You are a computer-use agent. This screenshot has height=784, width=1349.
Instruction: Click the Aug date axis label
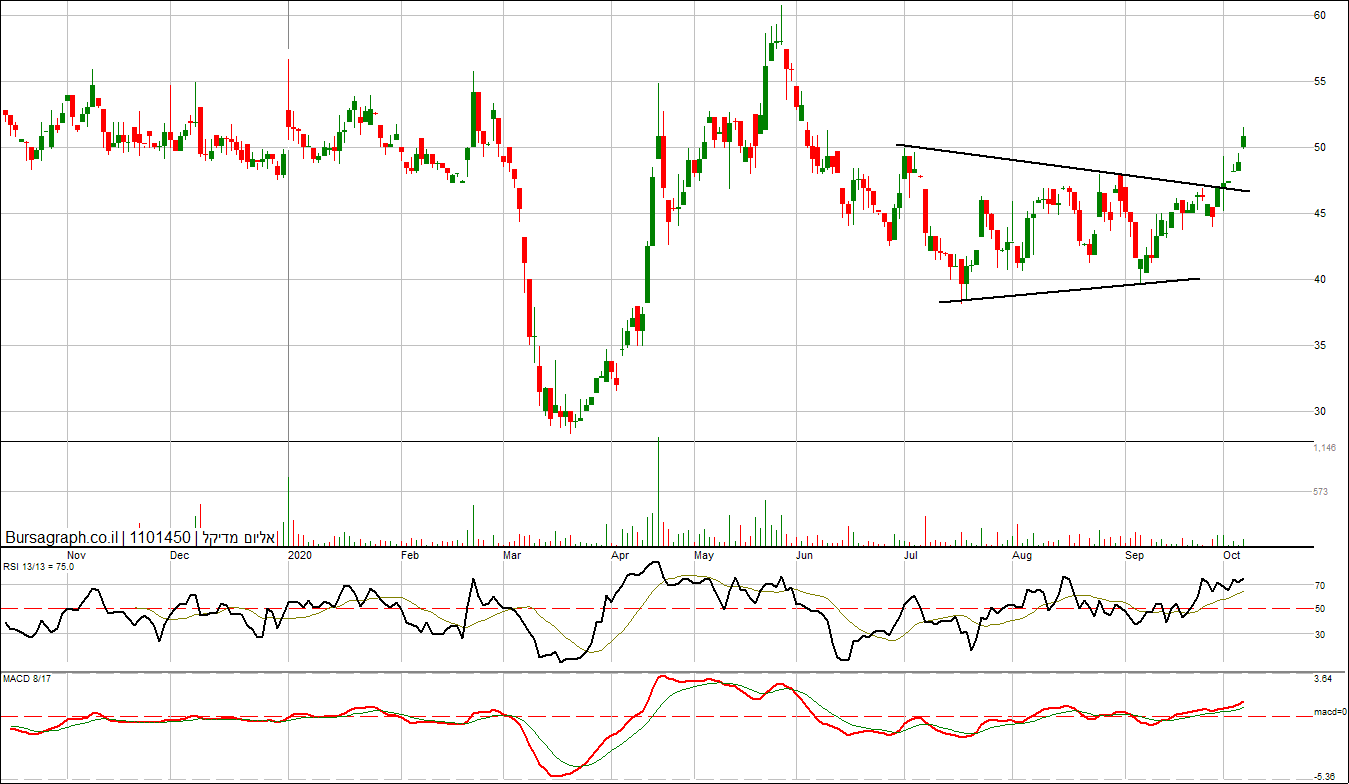(1021, 554)
